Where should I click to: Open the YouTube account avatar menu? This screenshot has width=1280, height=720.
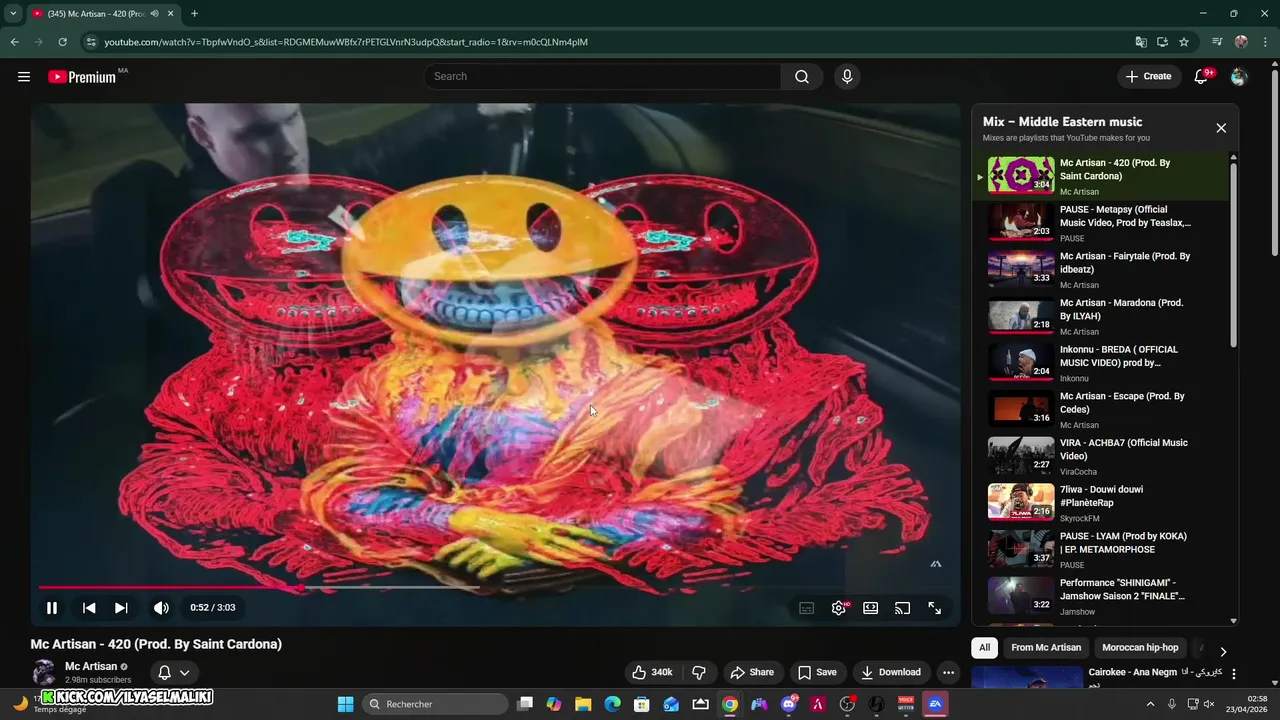click(1239, 76)
